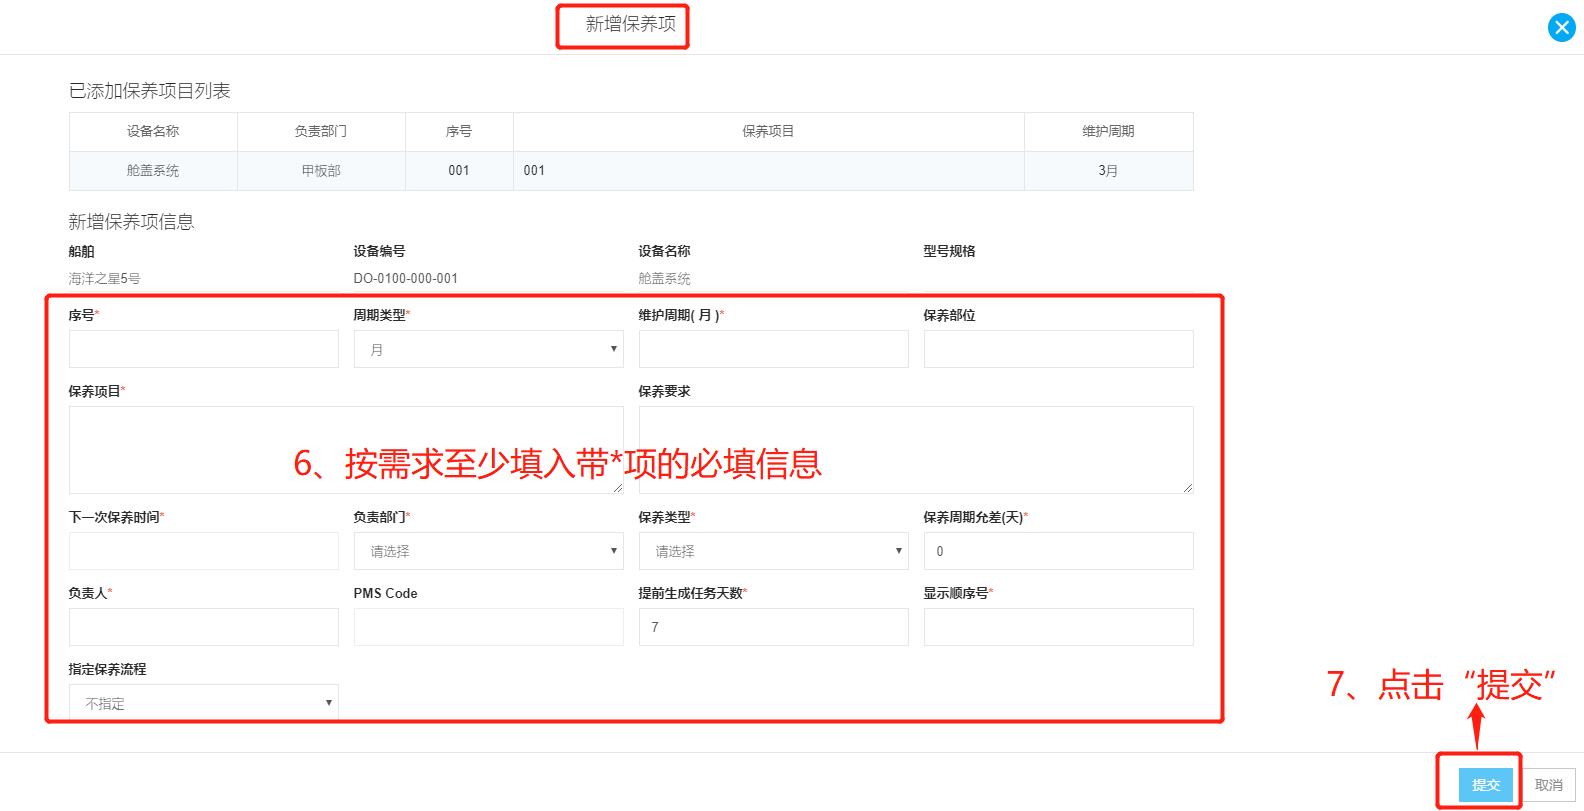Image resolution: width=1584 pixels, height=811 pixels.
Task: Click the 新增保养项信息 heading
Action: point(131,222)
